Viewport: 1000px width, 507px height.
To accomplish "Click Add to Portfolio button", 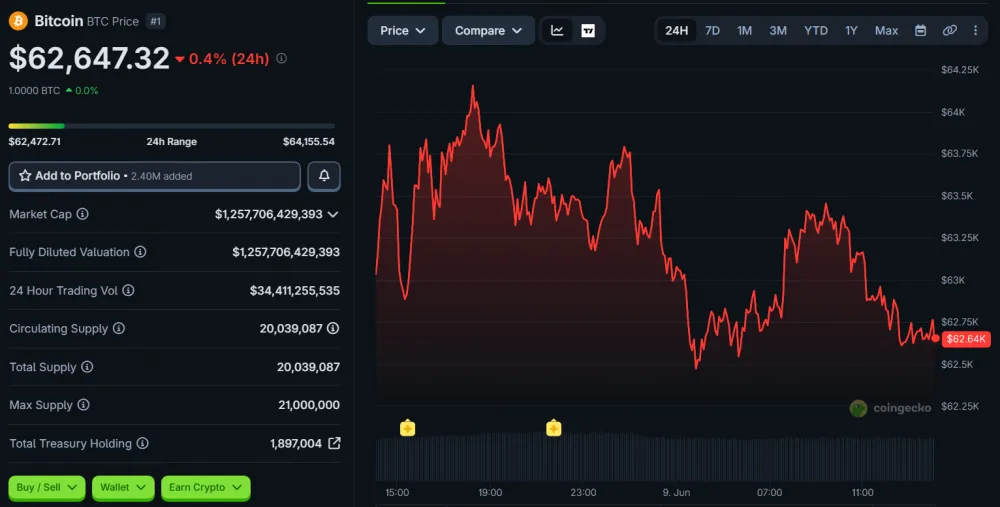I will coord(154,176).
